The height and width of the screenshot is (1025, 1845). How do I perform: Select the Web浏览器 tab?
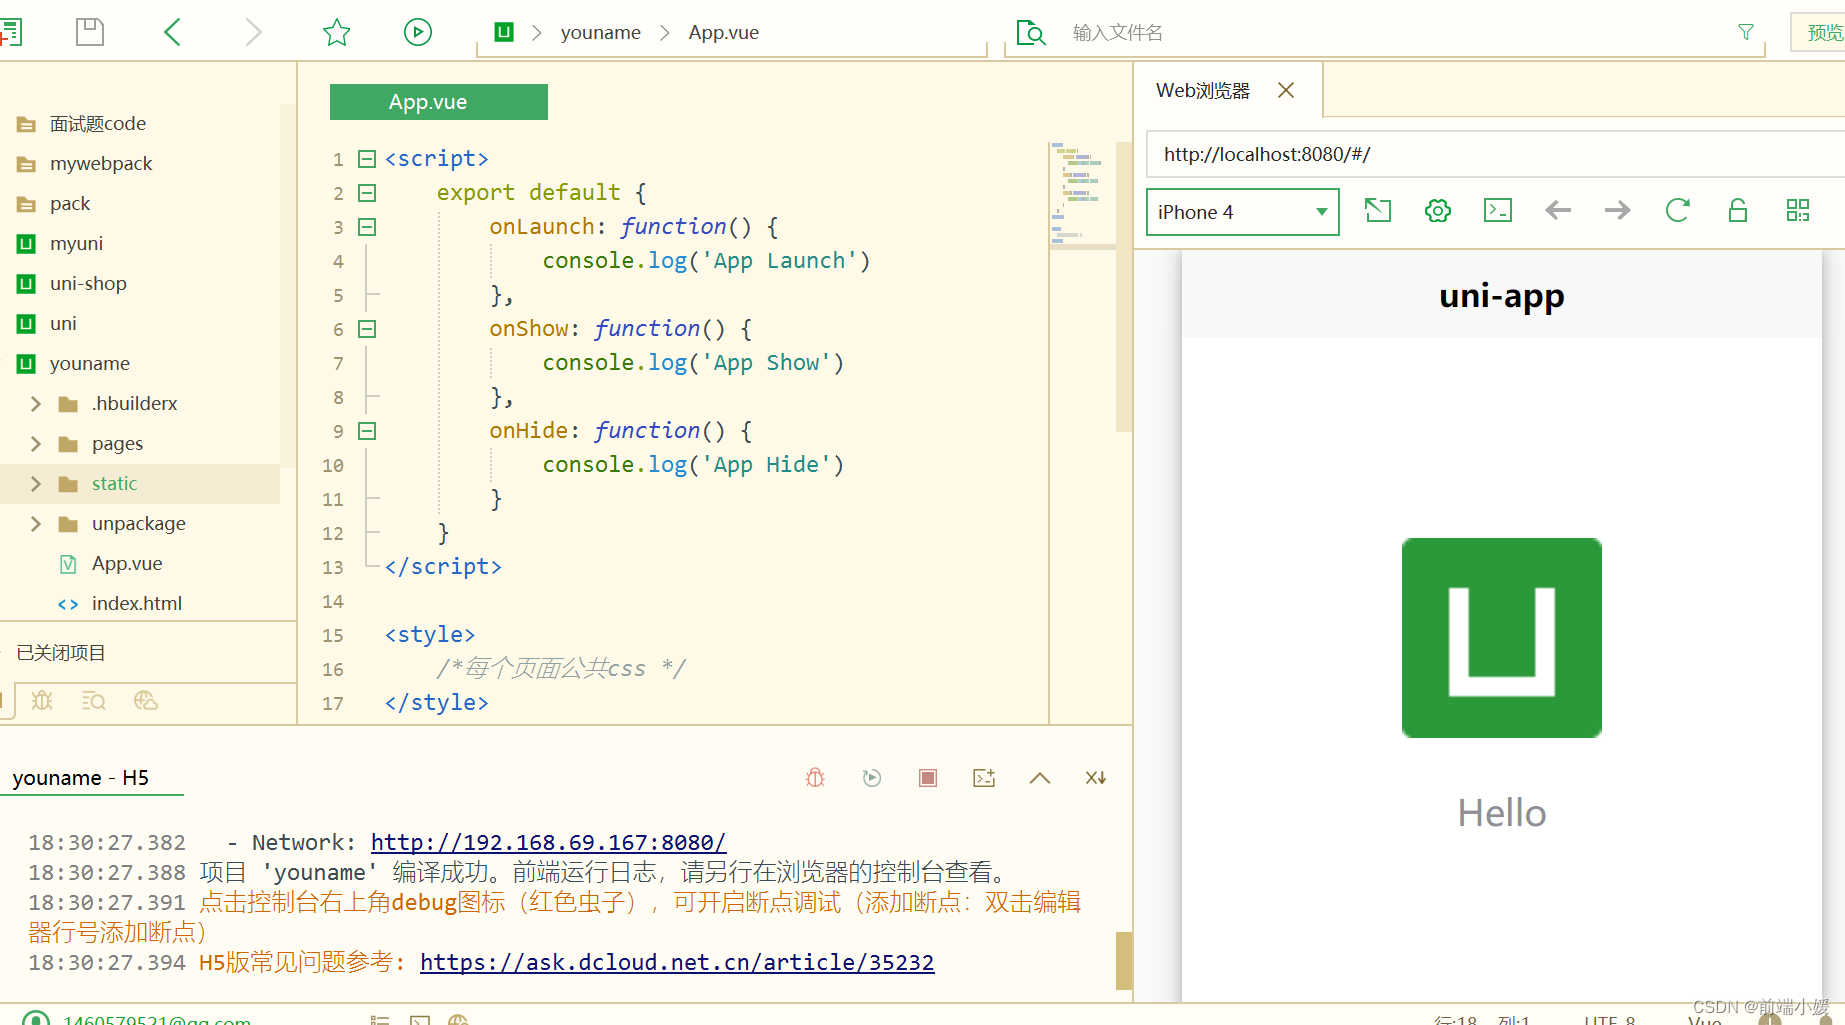tap(1203, 91)
